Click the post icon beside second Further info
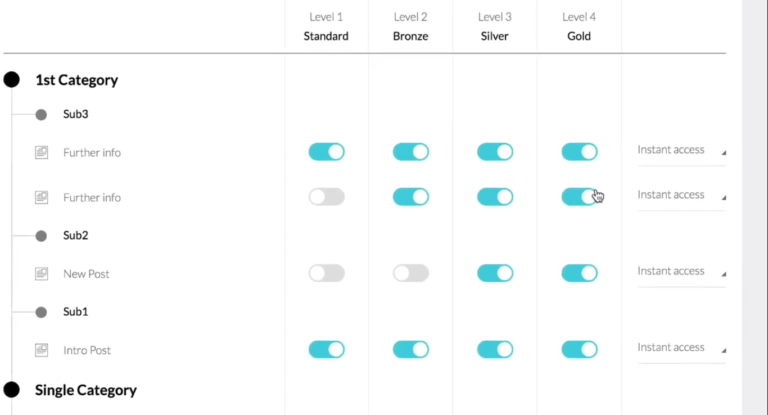The height and width of the screenshot is (415, 768). click(41, 198)
